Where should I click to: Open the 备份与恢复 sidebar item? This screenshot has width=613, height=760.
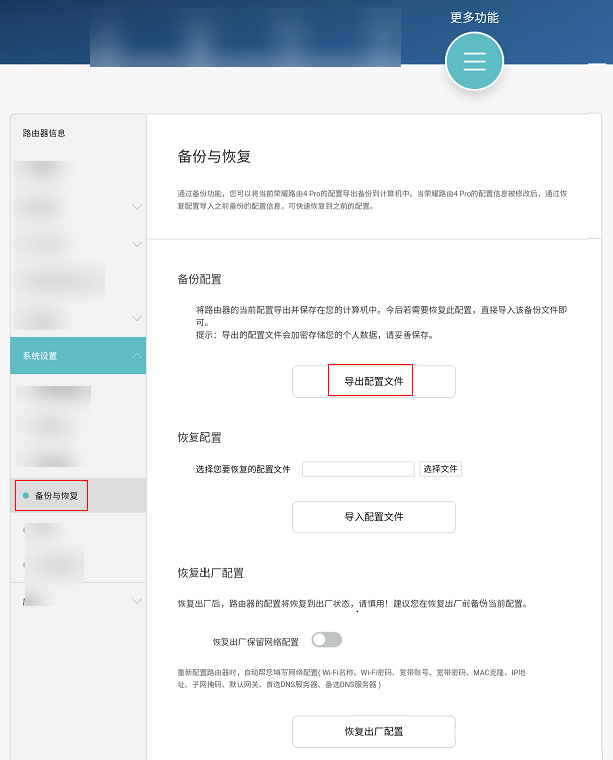(56, 495)
